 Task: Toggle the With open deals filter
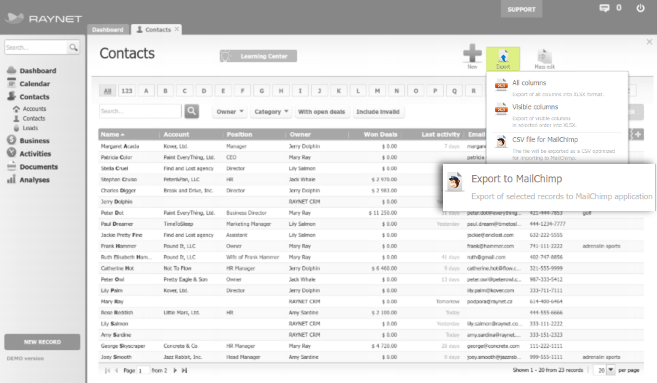click(321, 111)
